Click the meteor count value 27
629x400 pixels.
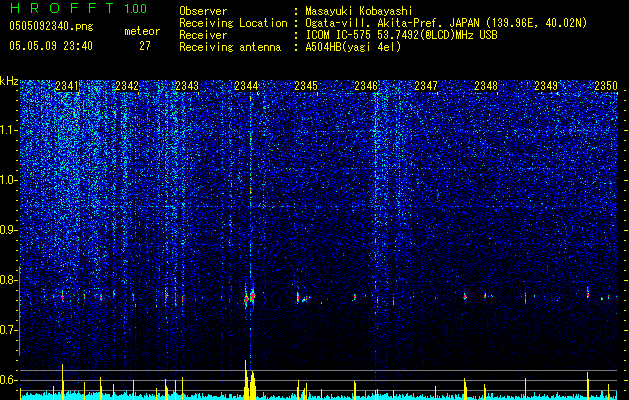(x=145, y=46)
